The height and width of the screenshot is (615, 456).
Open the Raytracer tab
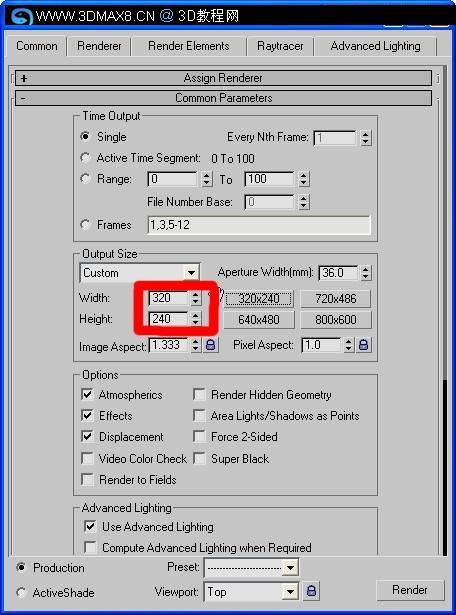point(280,46)
